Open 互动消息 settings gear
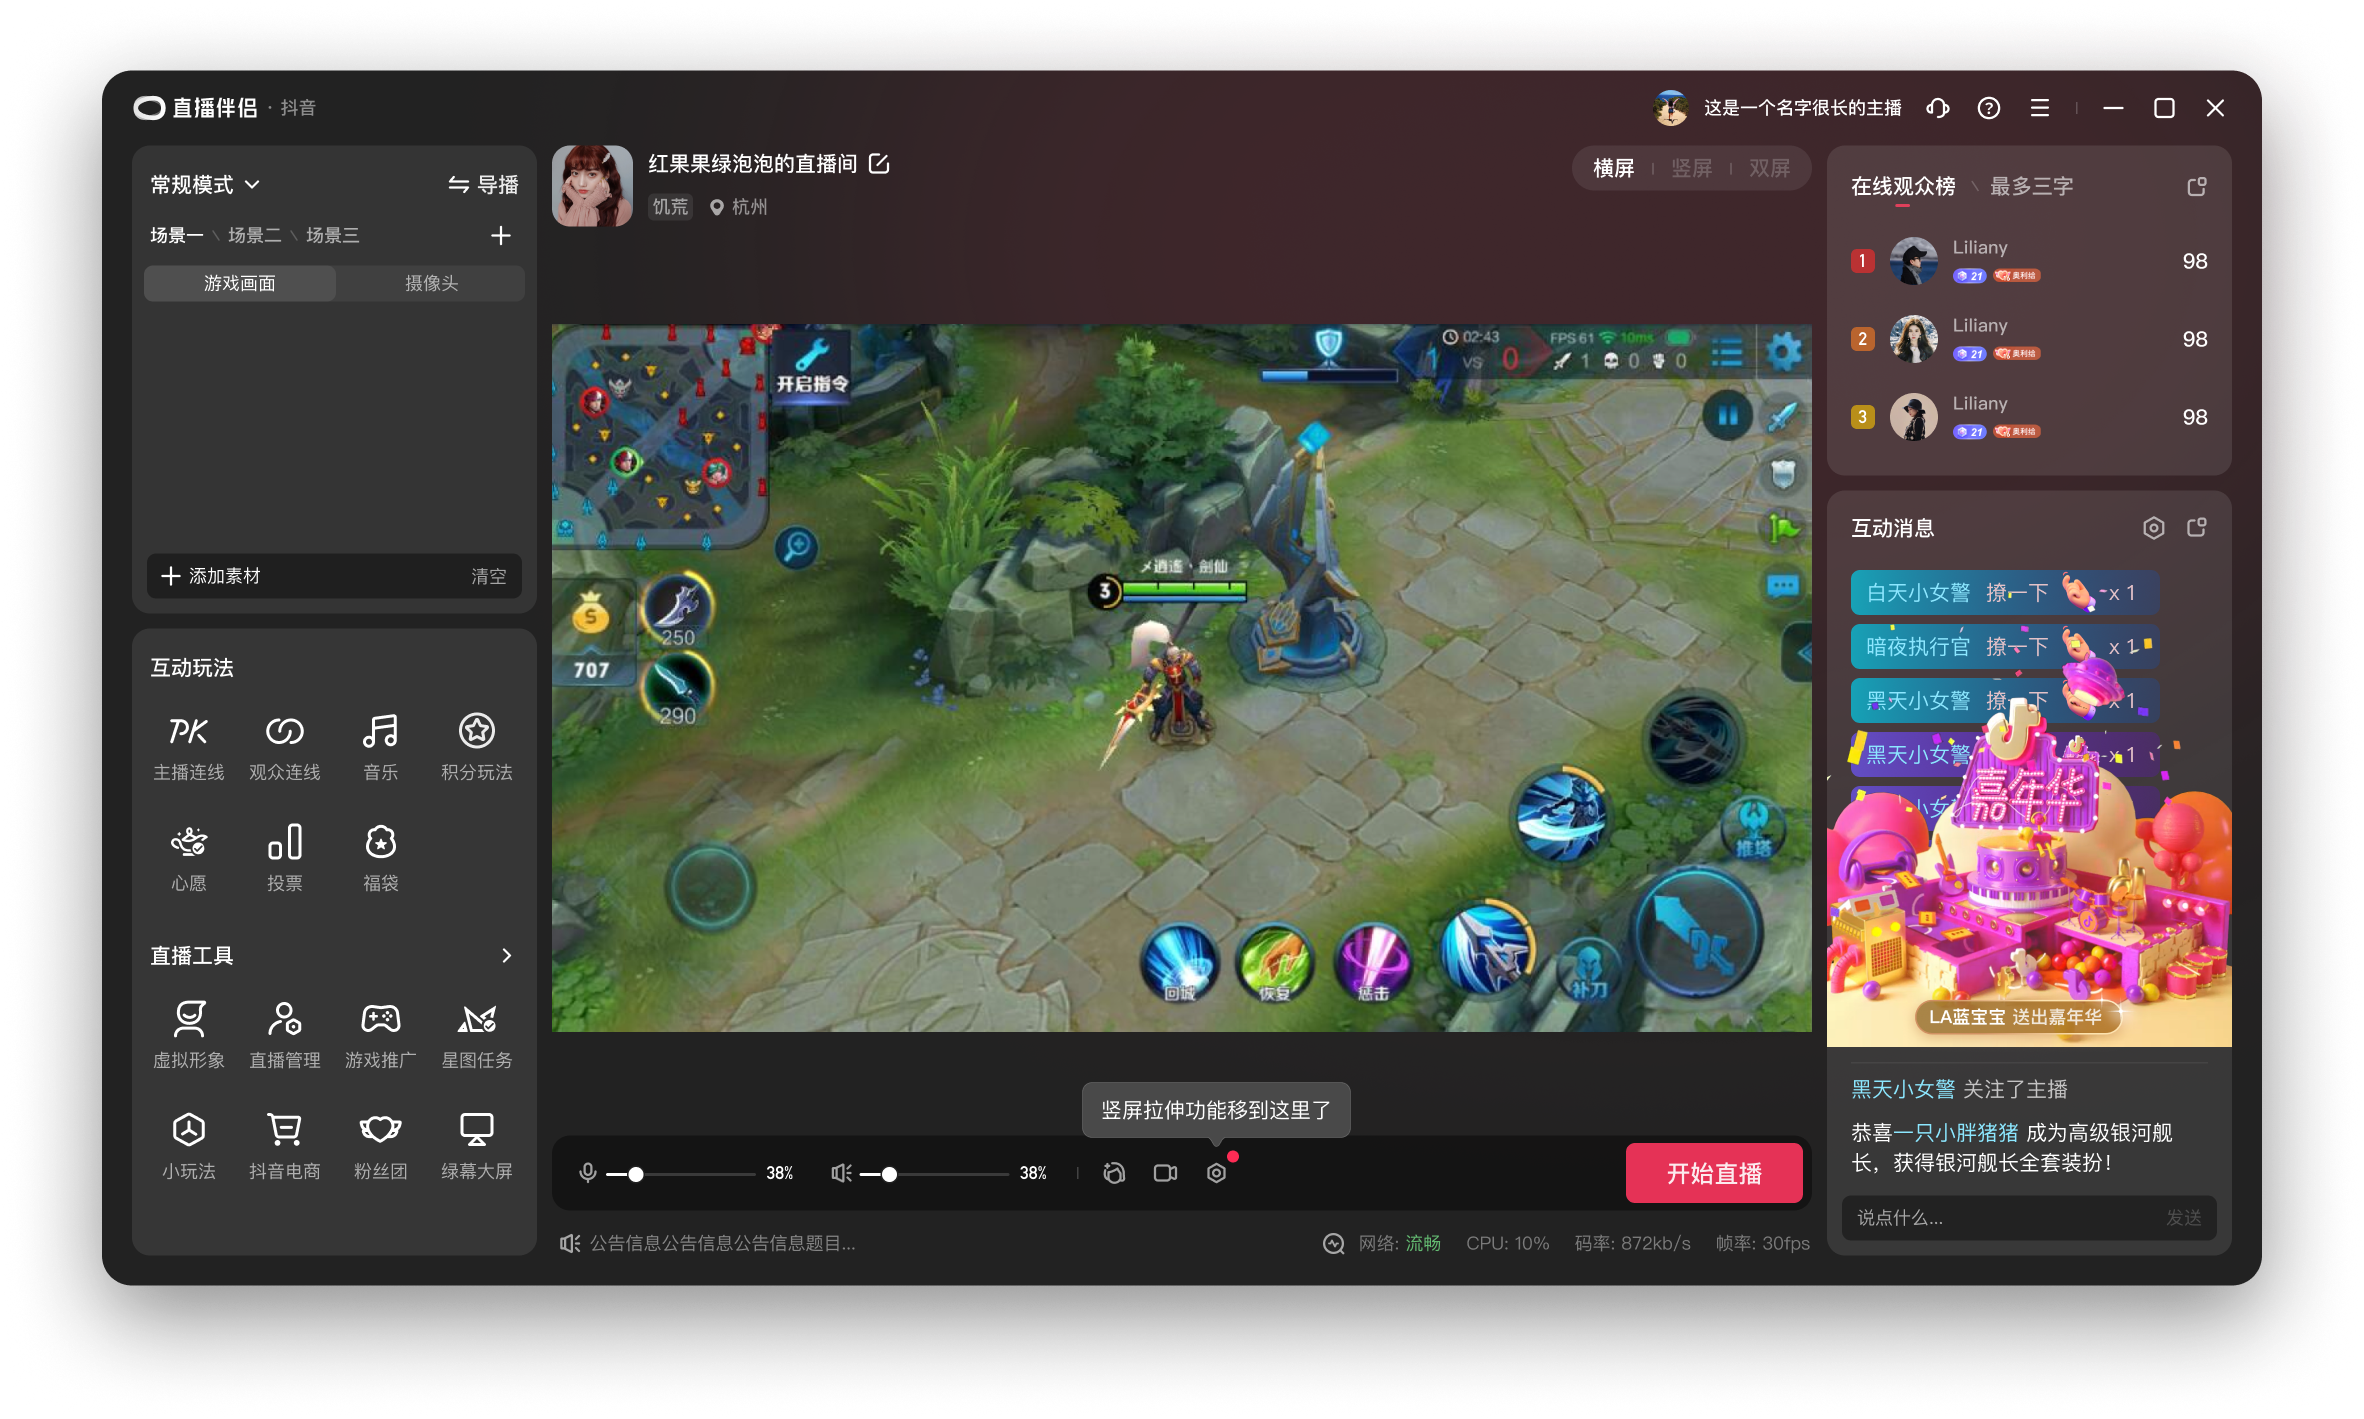This screenshot has height=1419, width=2364. [2153, 528]
